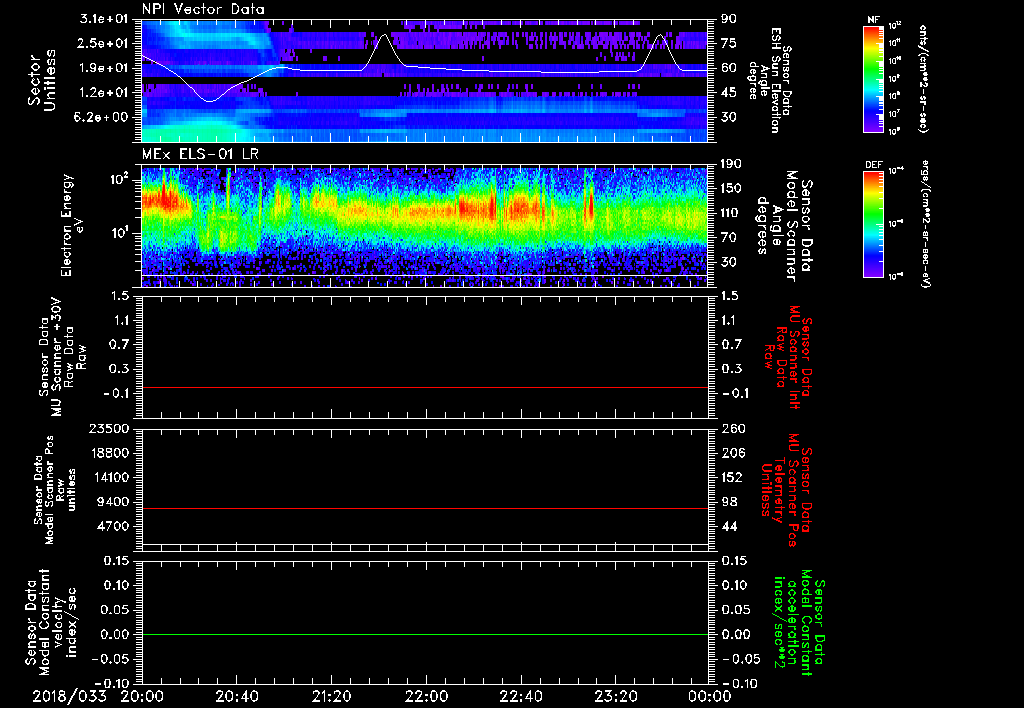Click the 21:20 time axis label
This screenshot has height=708, width=1024.
point(331,696)
